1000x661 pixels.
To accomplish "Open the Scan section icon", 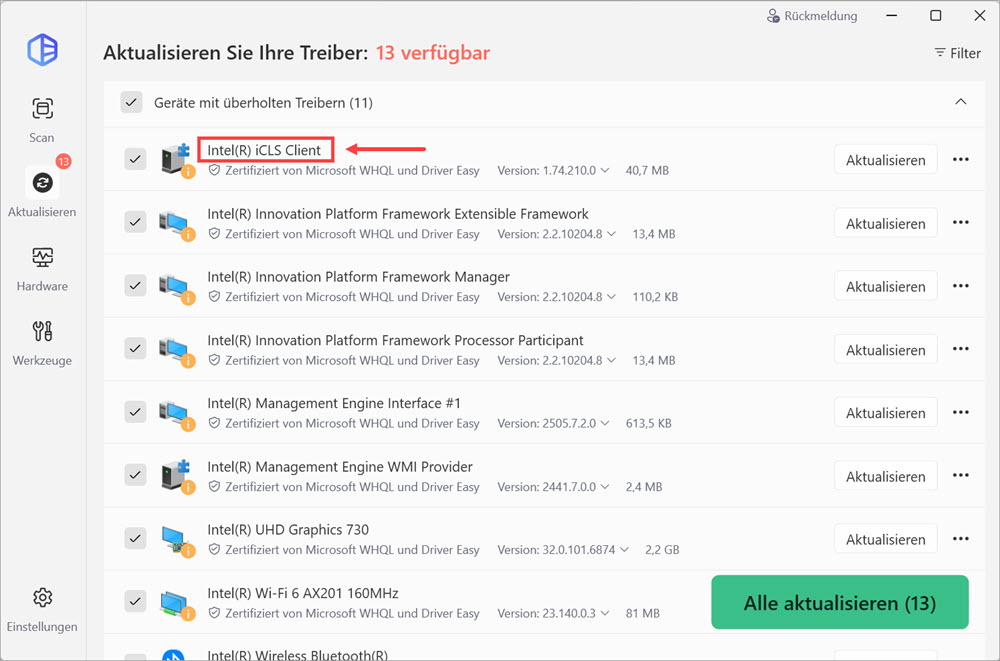I will click(42, 108).
